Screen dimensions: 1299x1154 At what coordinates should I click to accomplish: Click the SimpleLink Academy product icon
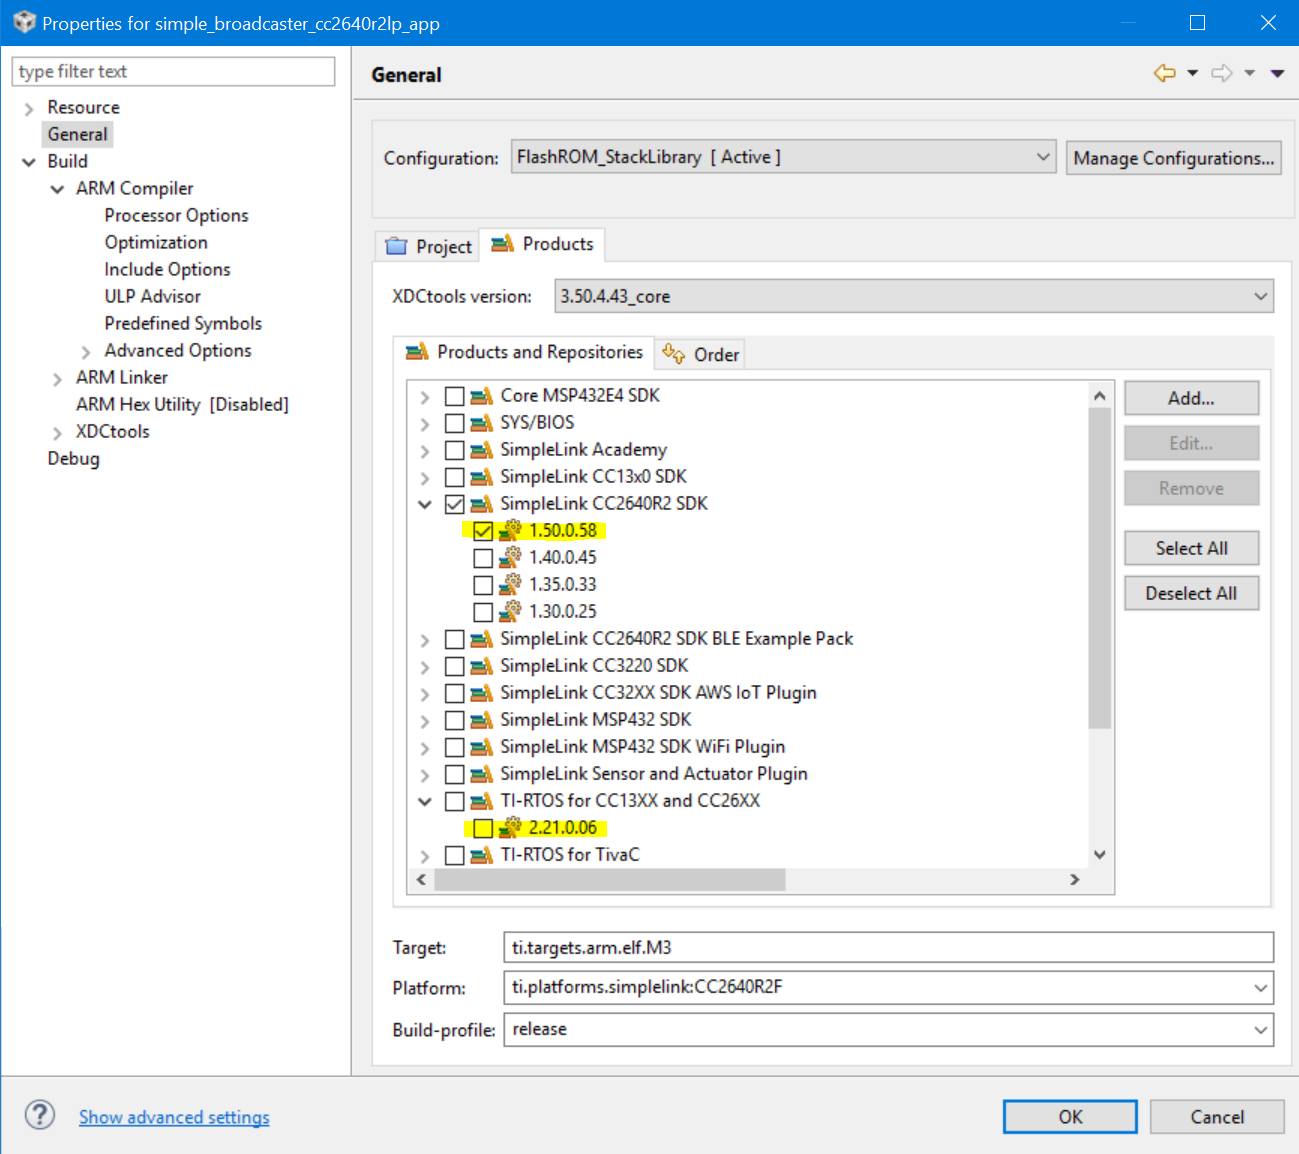pos(482,450)
